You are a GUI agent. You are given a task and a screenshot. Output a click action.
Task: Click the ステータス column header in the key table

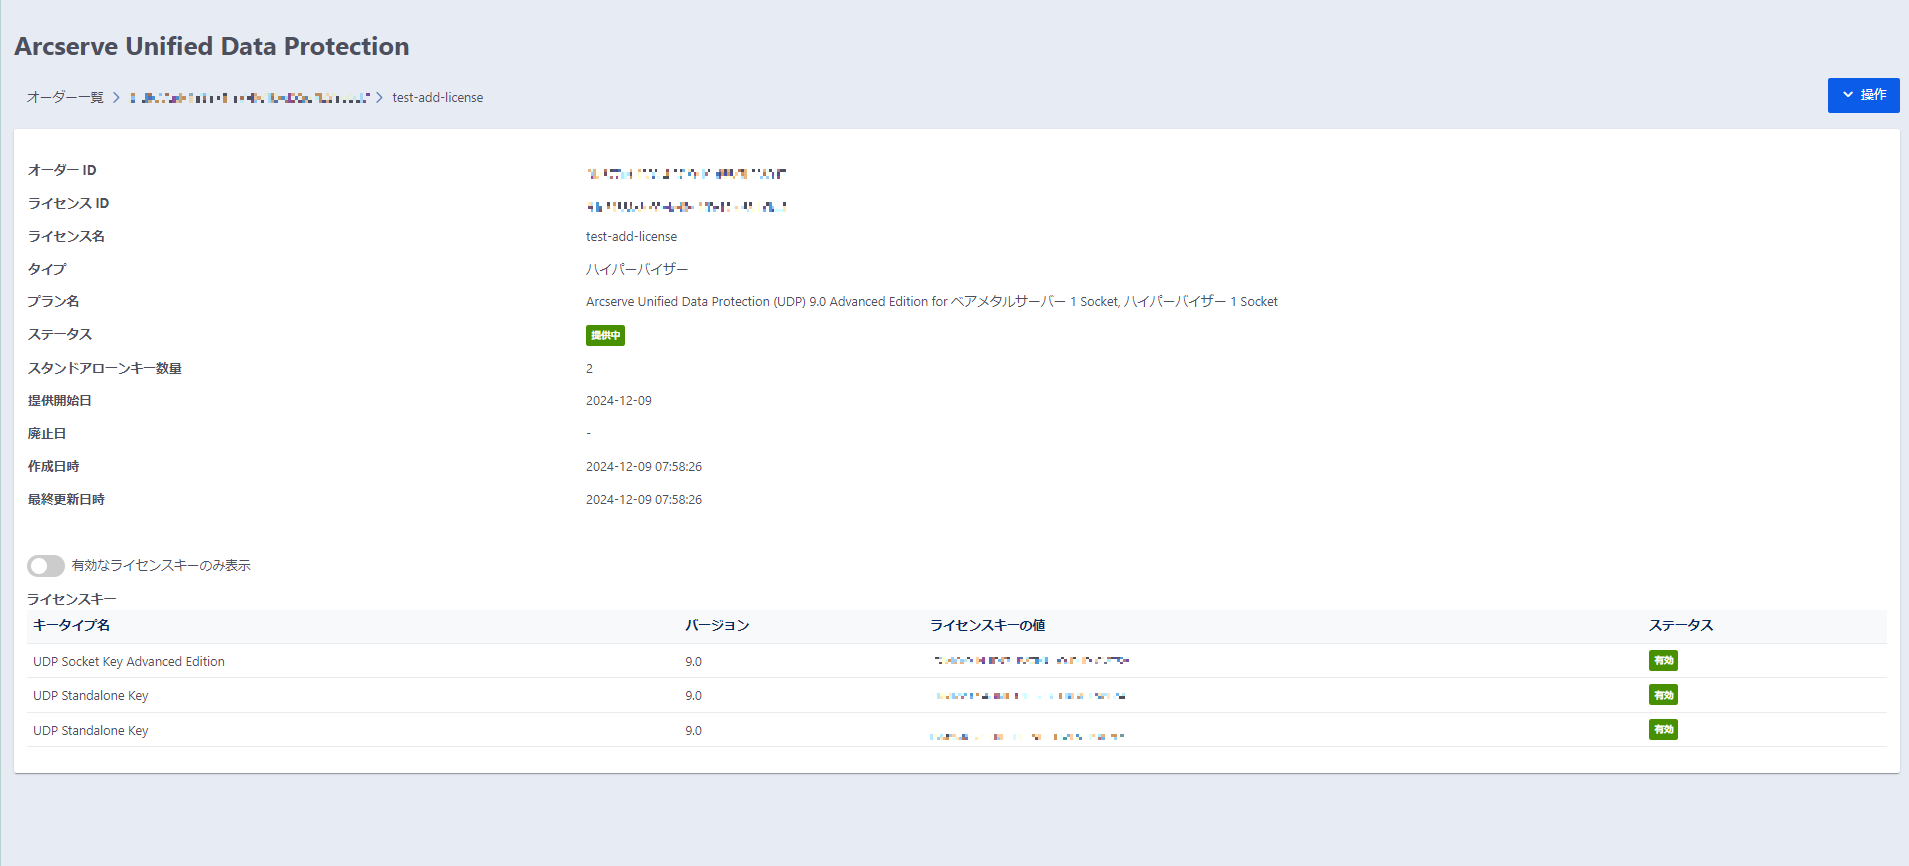pos(1681,625)
